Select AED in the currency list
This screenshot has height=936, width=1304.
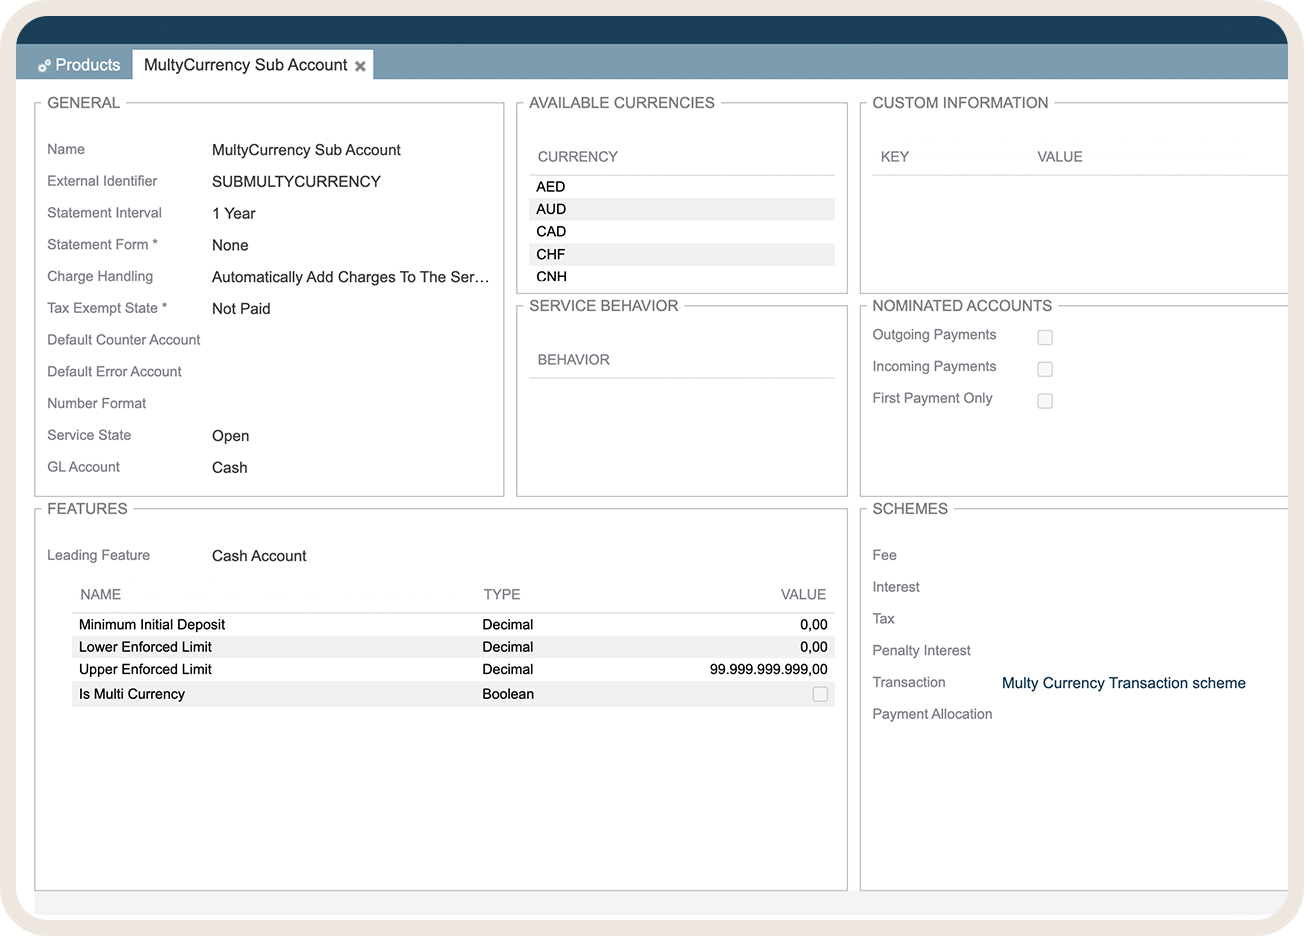point(551,187)
